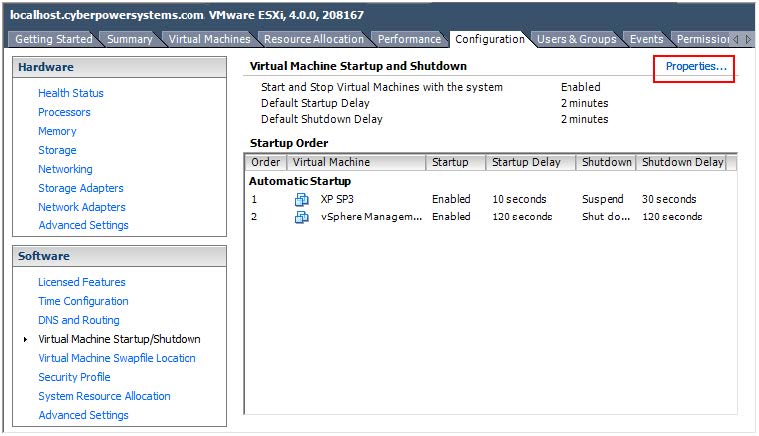759x436 pixels.
Task: Click the Shutdown column header
Action: pyautogui.click(x=606, y=162)
